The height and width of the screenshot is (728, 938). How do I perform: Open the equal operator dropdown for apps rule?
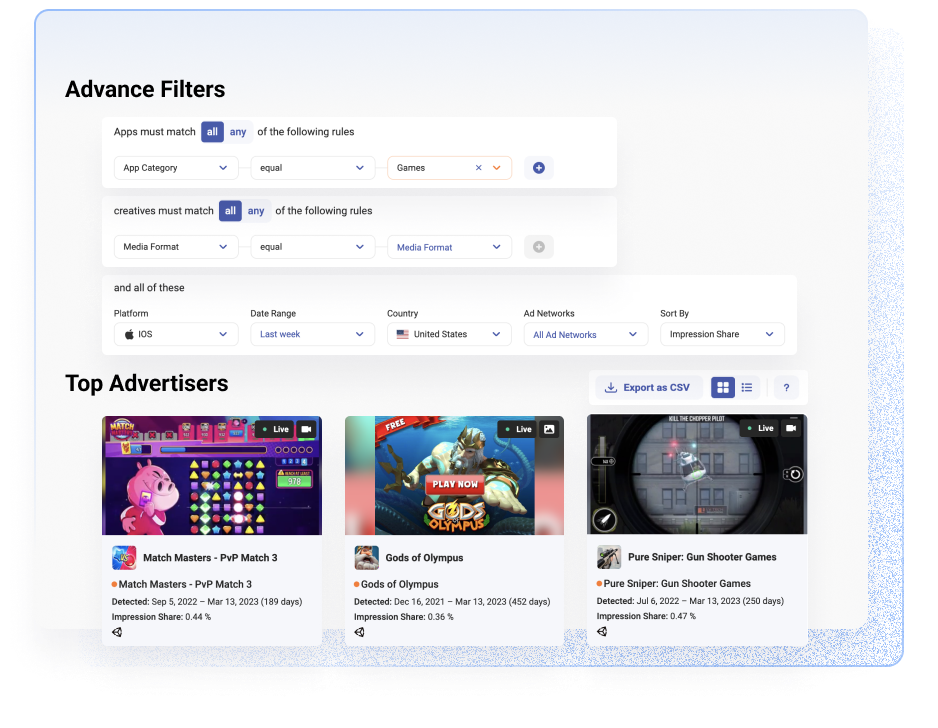(312, 168)
